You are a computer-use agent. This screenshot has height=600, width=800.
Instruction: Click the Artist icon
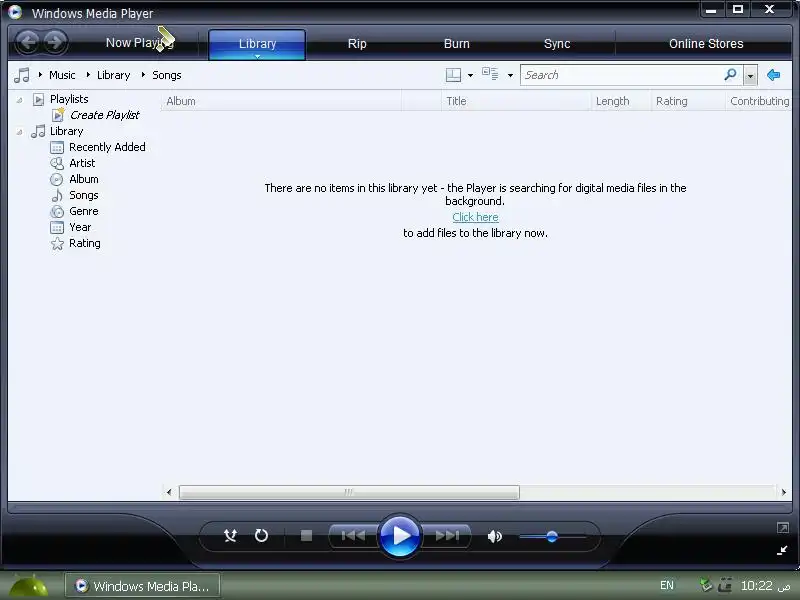[57, 163]
